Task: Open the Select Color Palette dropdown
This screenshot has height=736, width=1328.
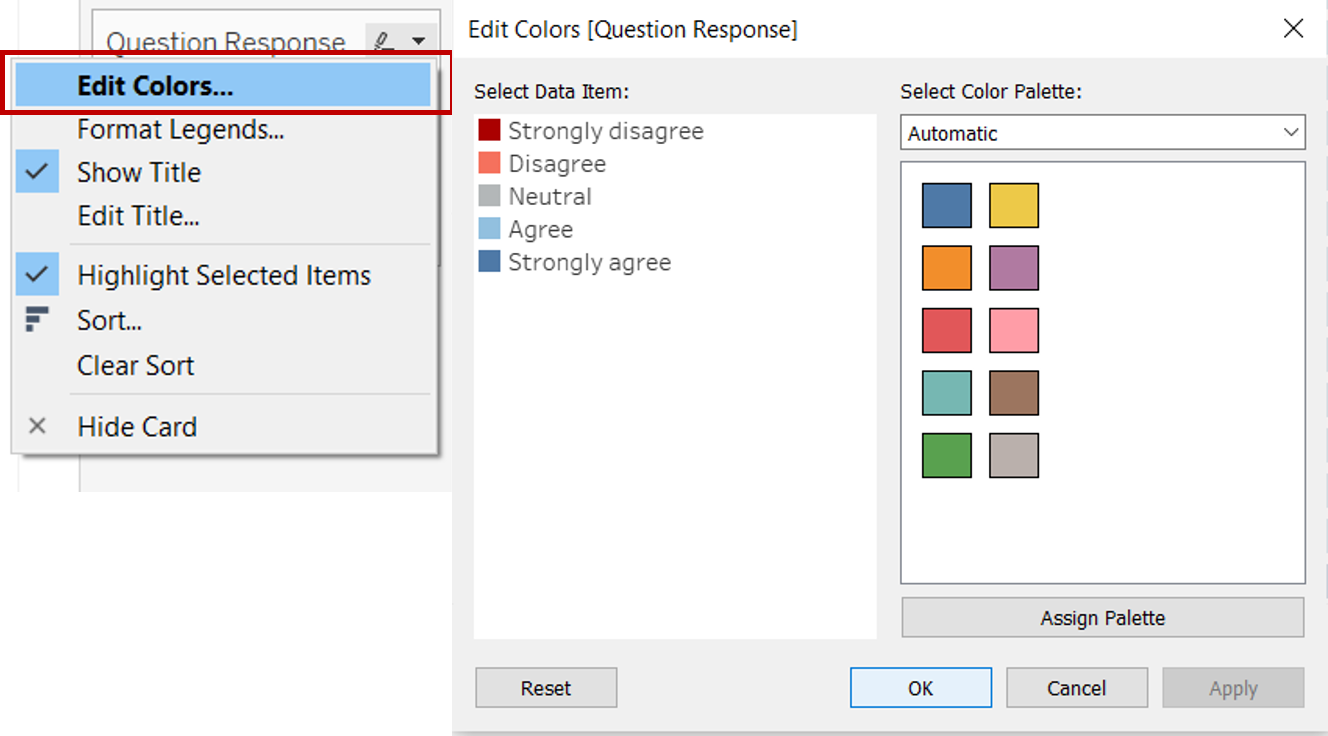Action: pos(1102,133)
